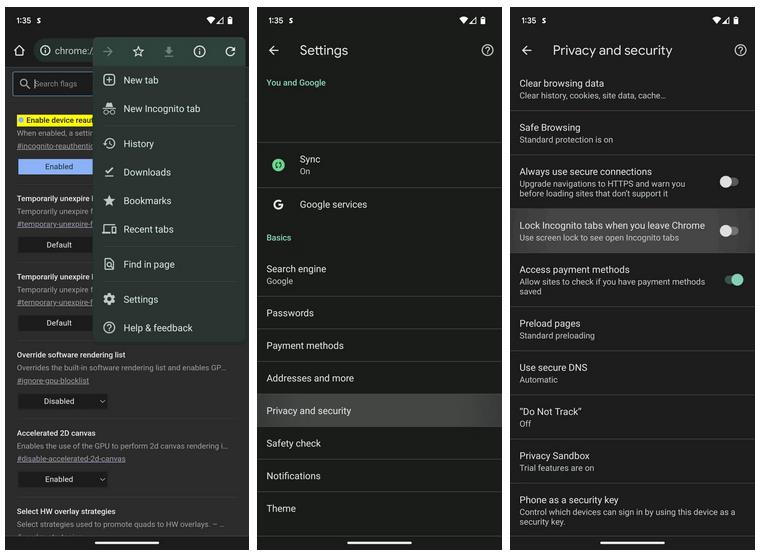
Task: Open Payment methods settings row
Action: coord(379,345)
